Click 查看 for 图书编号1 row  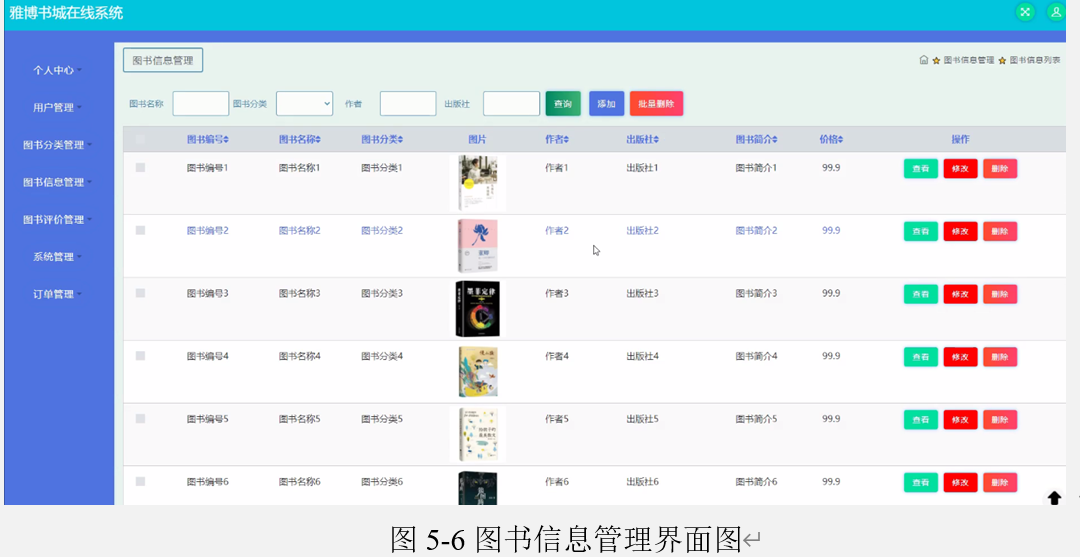[921, 169]
